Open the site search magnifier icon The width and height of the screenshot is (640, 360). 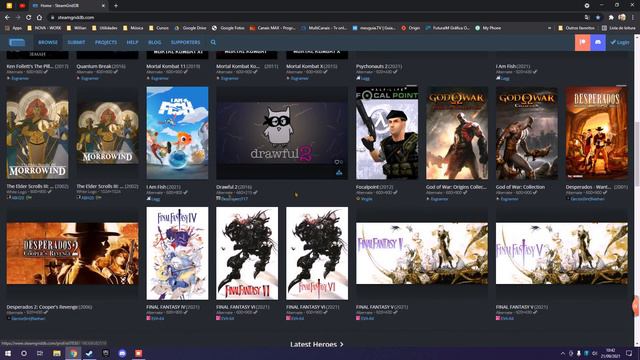[213, 42]
